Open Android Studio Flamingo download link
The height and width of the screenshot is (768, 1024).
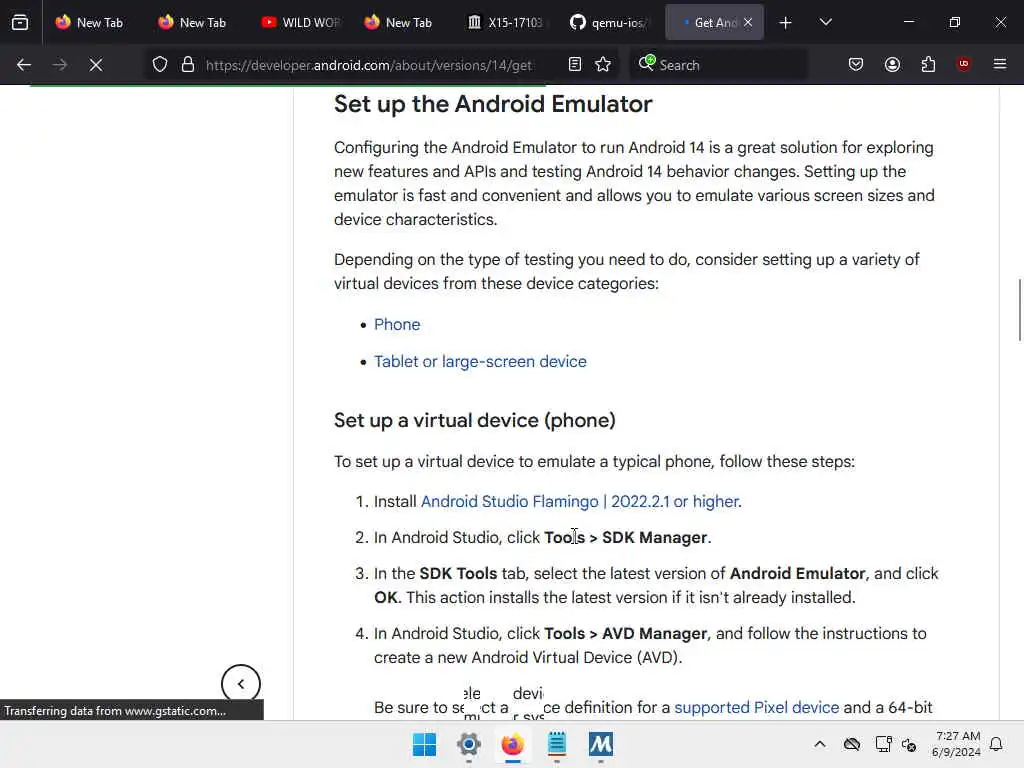(581, 502)
